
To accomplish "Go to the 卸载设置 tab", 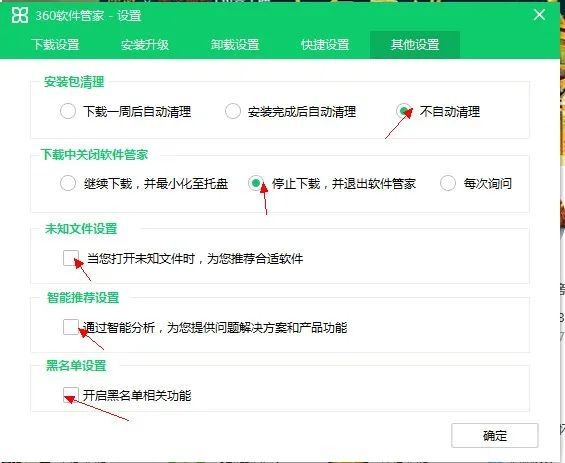I will coord(235,45).
